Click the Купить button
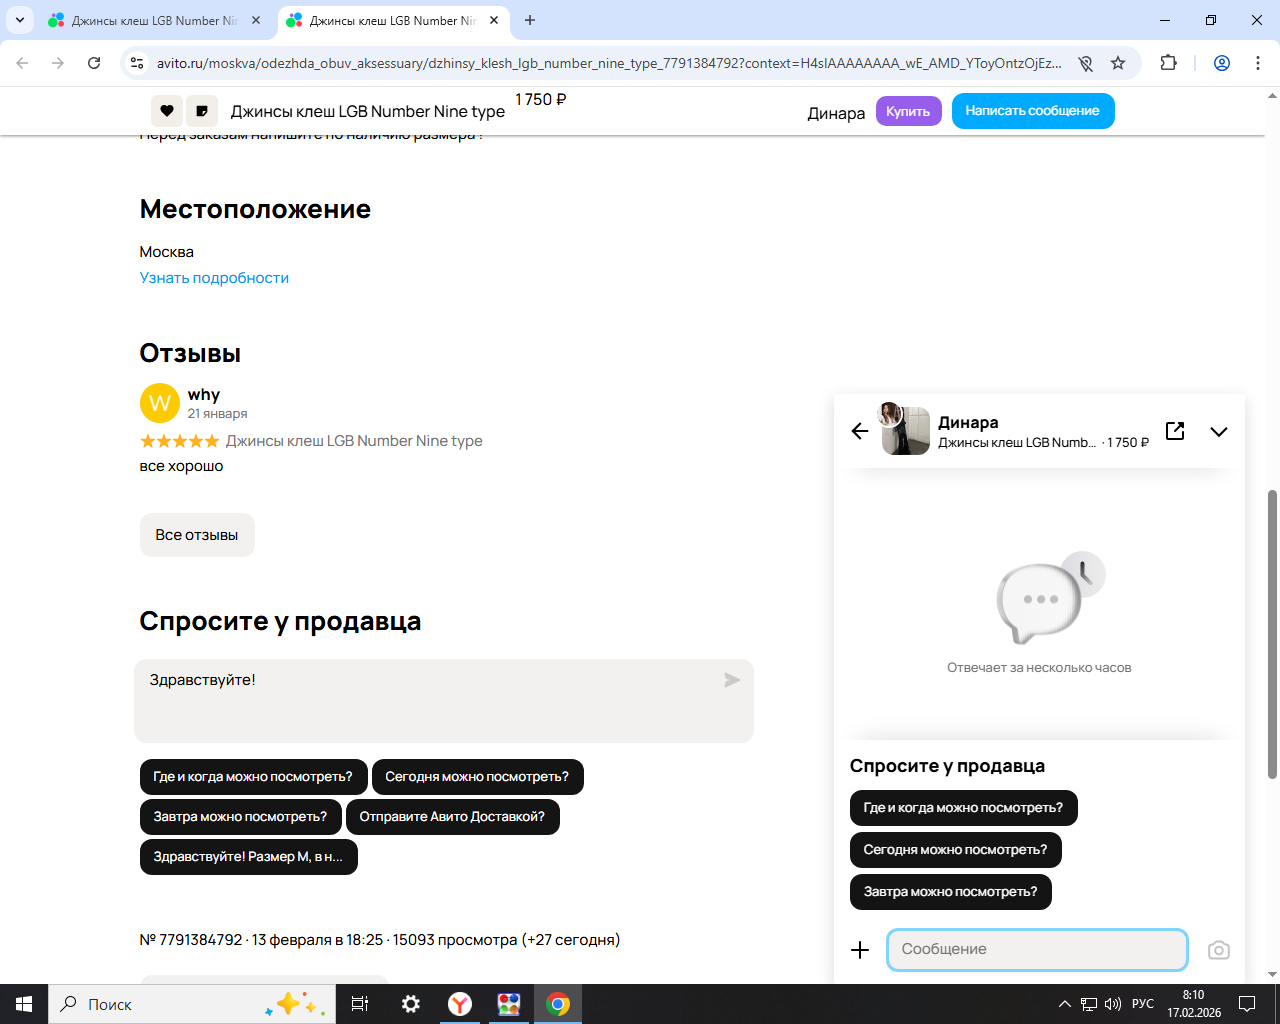 point(908,111)
